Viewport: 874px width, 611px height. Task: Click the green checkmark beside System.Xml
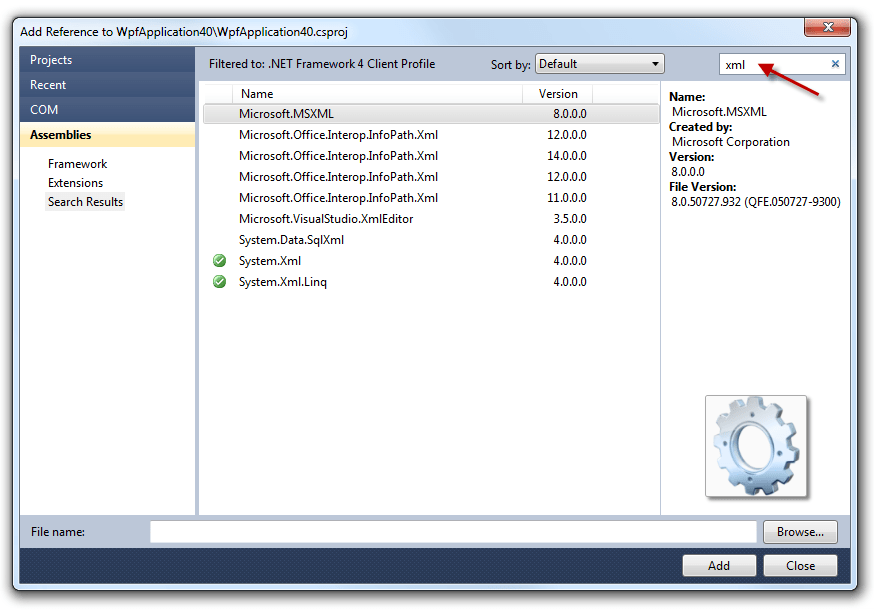pos(219,260)
